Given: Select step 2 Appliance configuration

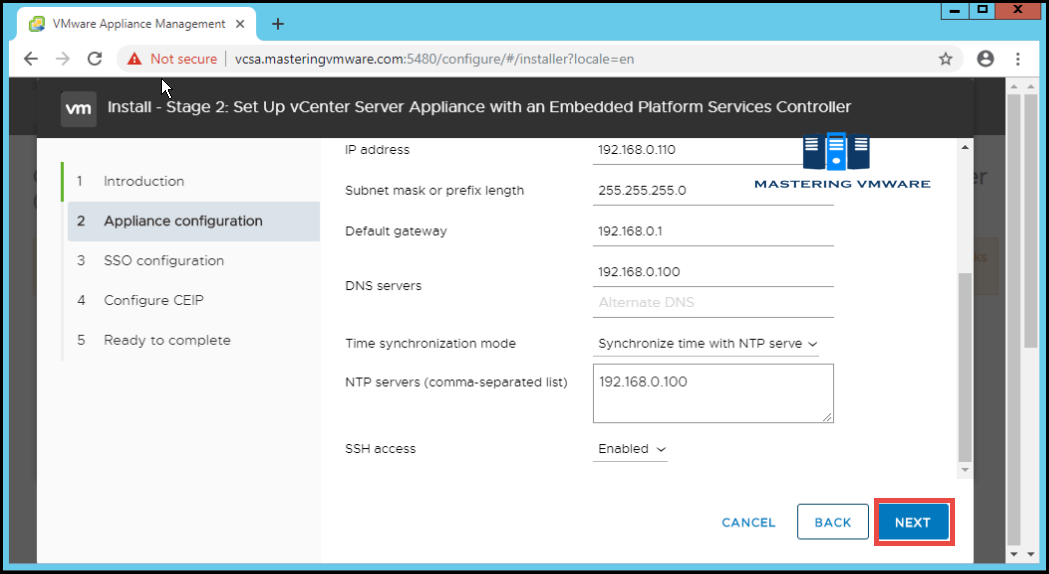Looking at the screenshot, I should tap(193, 221).
